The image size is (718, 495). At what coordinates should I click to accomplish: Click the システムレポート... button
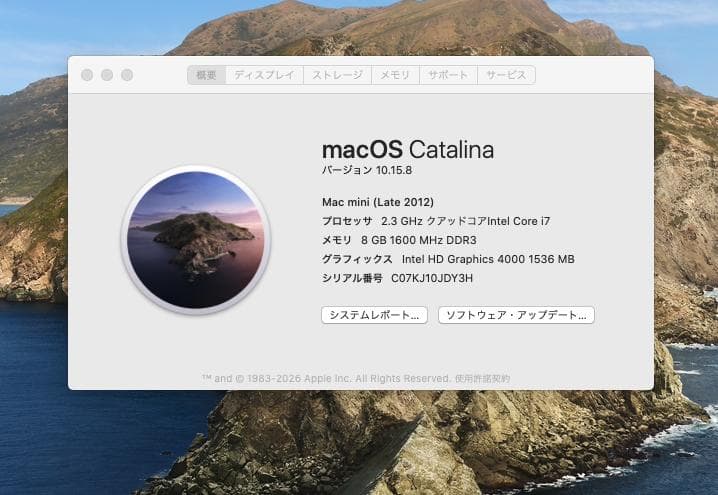[375, 315]
